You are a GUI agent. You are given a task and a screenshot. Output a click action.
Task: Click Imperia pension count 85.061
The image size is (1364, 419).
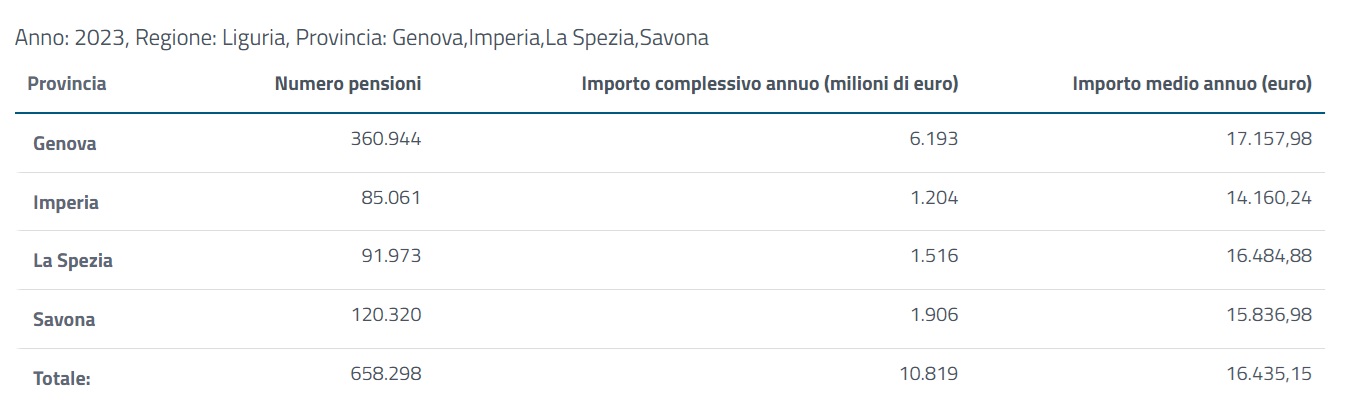[391, 198]
